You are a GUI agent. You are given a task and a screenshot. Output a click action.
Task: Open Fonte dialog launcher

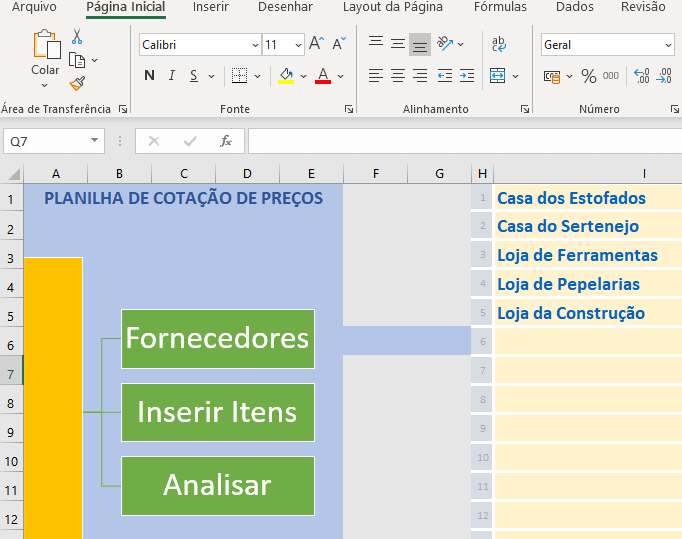[x=349, y=109]
